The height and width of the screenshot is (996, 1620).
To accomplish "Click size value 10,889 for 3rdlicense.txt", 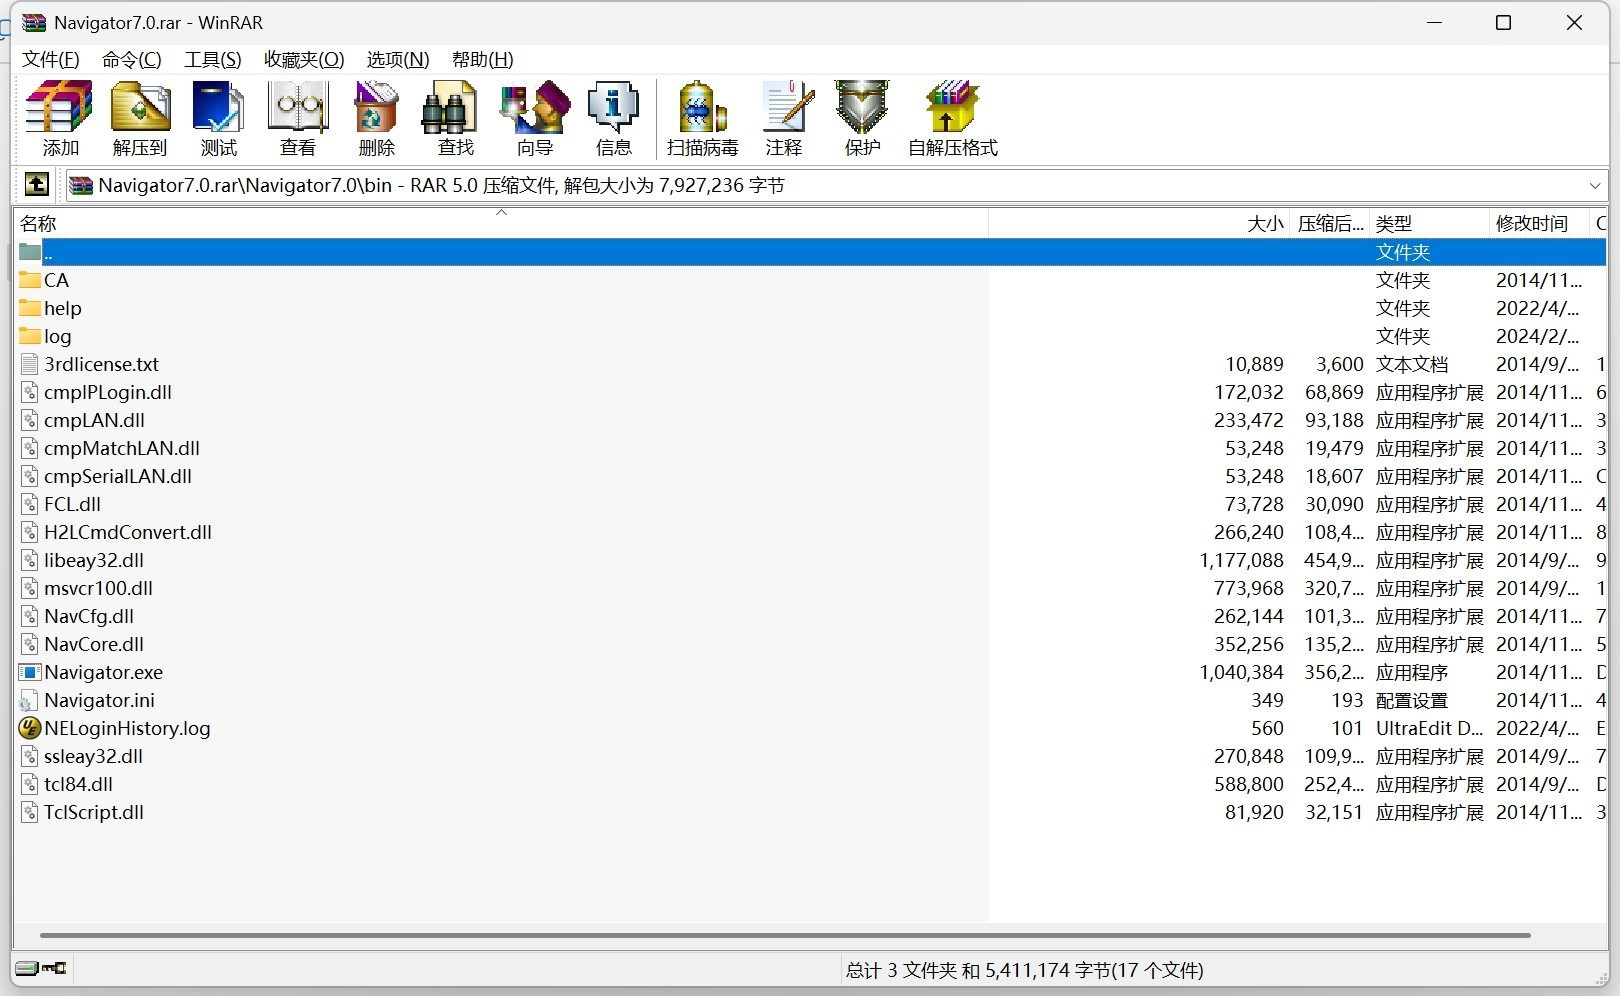I will click(x=1255, y=364).
